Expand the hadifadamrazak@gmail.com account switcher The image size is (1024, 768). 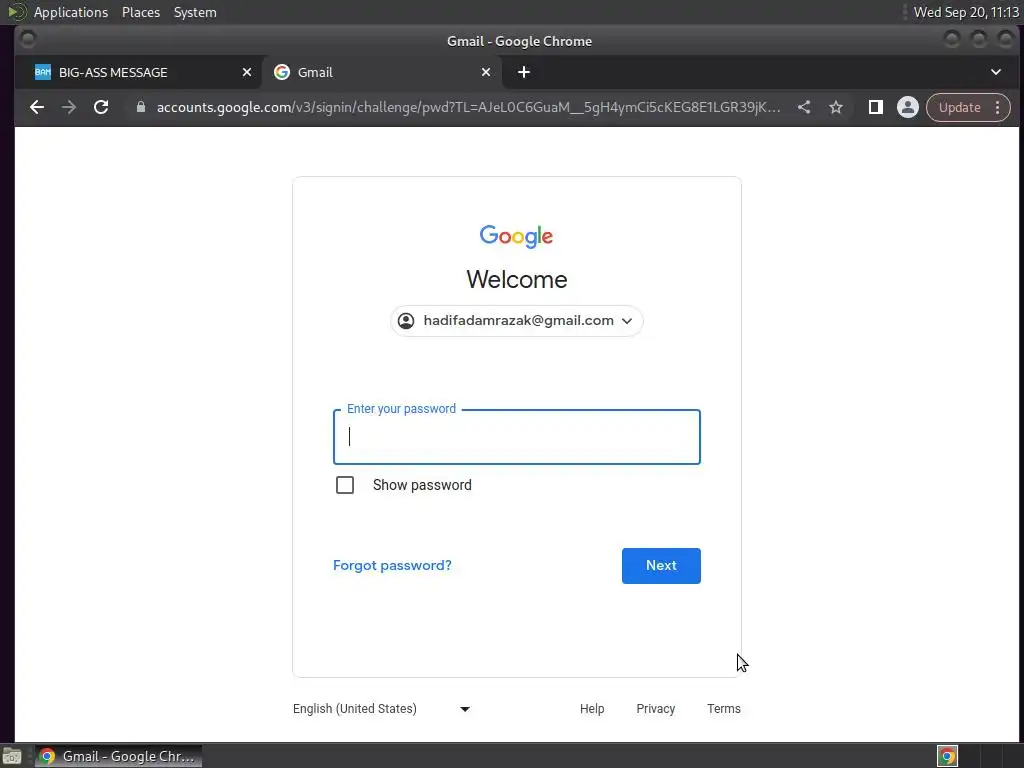[517, 321]
